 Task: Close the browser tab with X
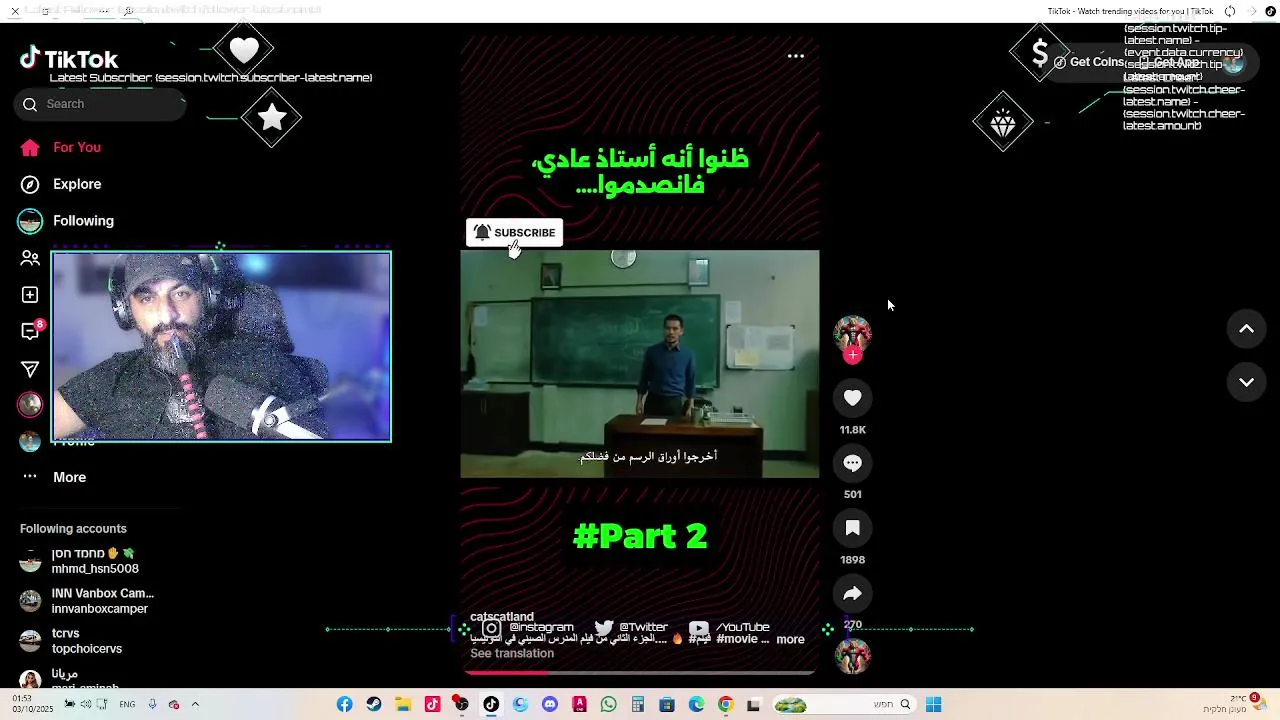[x=15, y=11]
